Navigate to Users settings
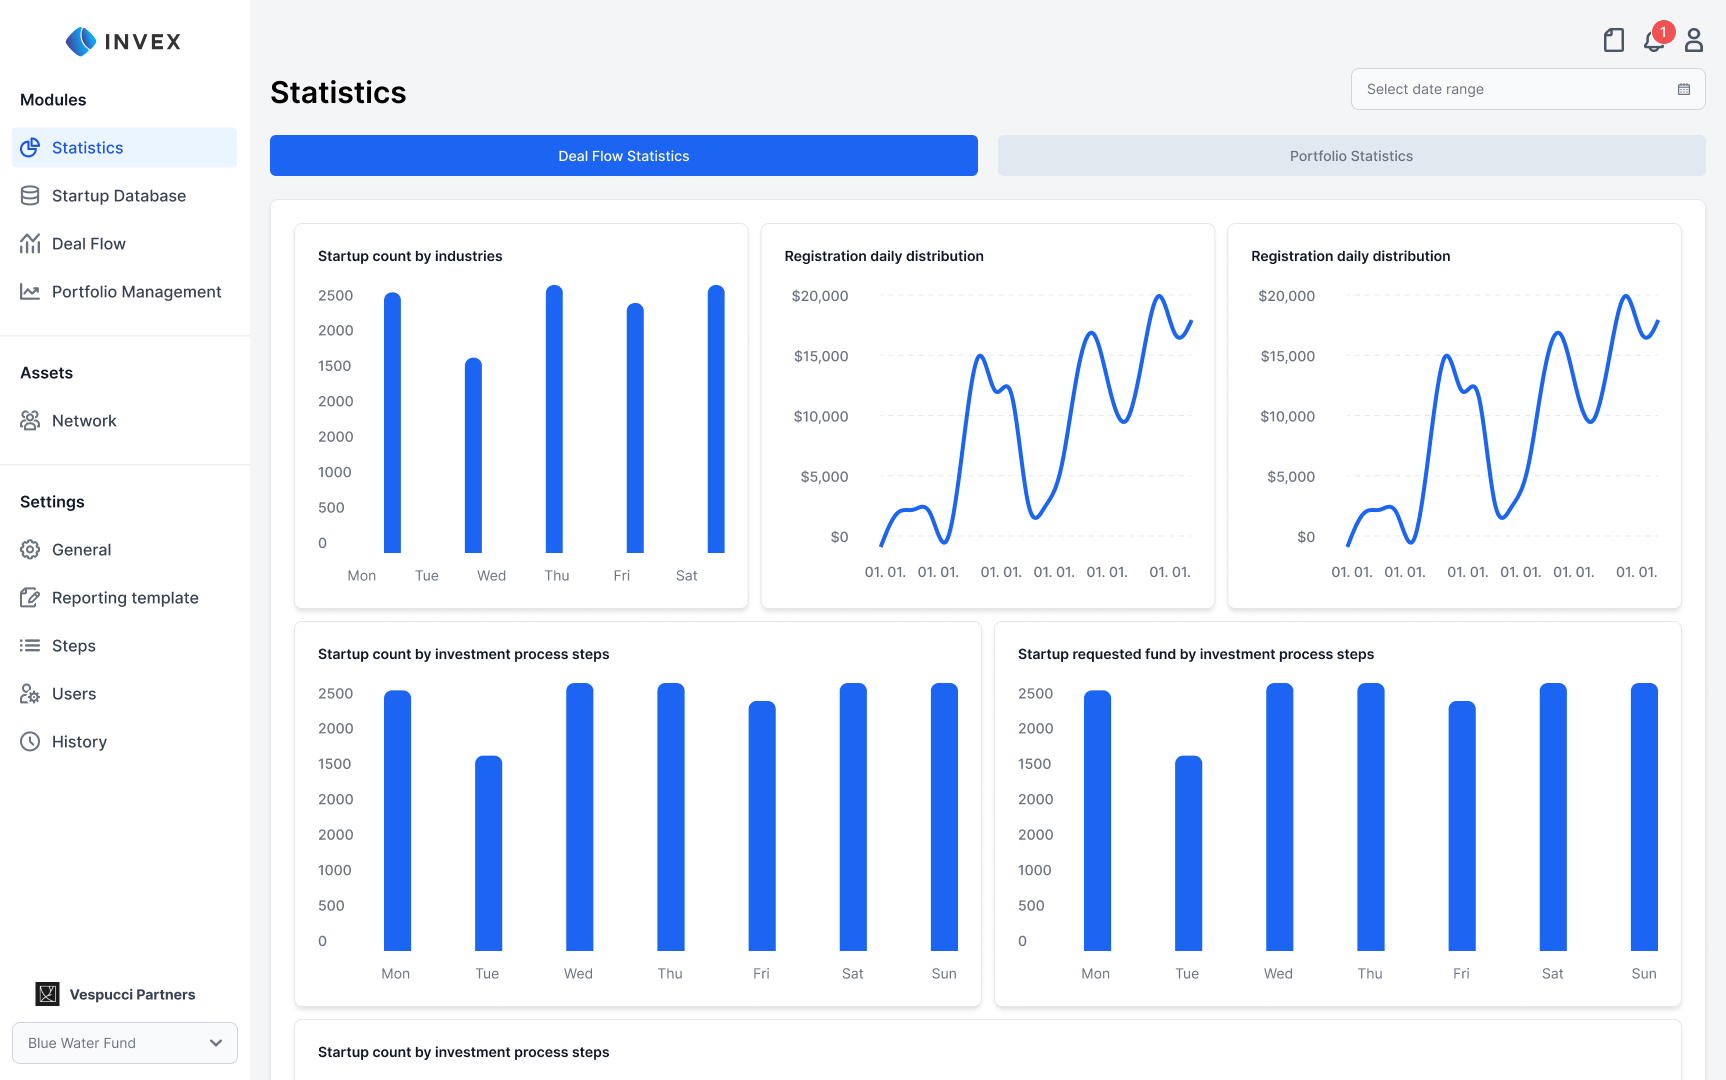Screen dimensions: 1726x1080 pyautogui.click(x=74, y=694)
